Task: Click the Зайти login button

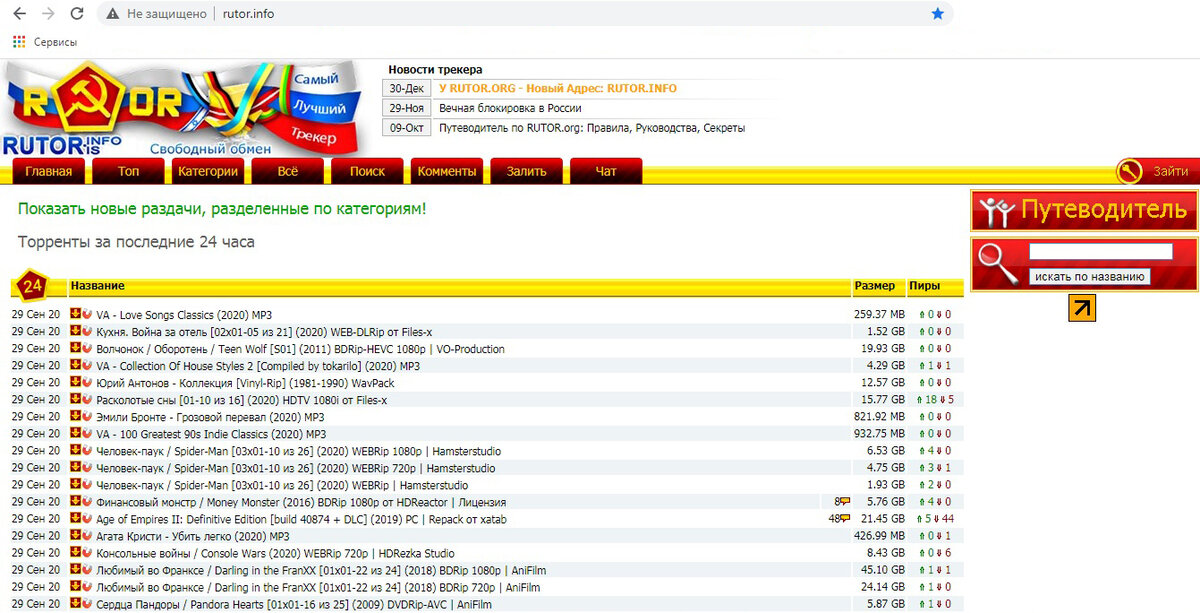Action: coord(1157,171)
